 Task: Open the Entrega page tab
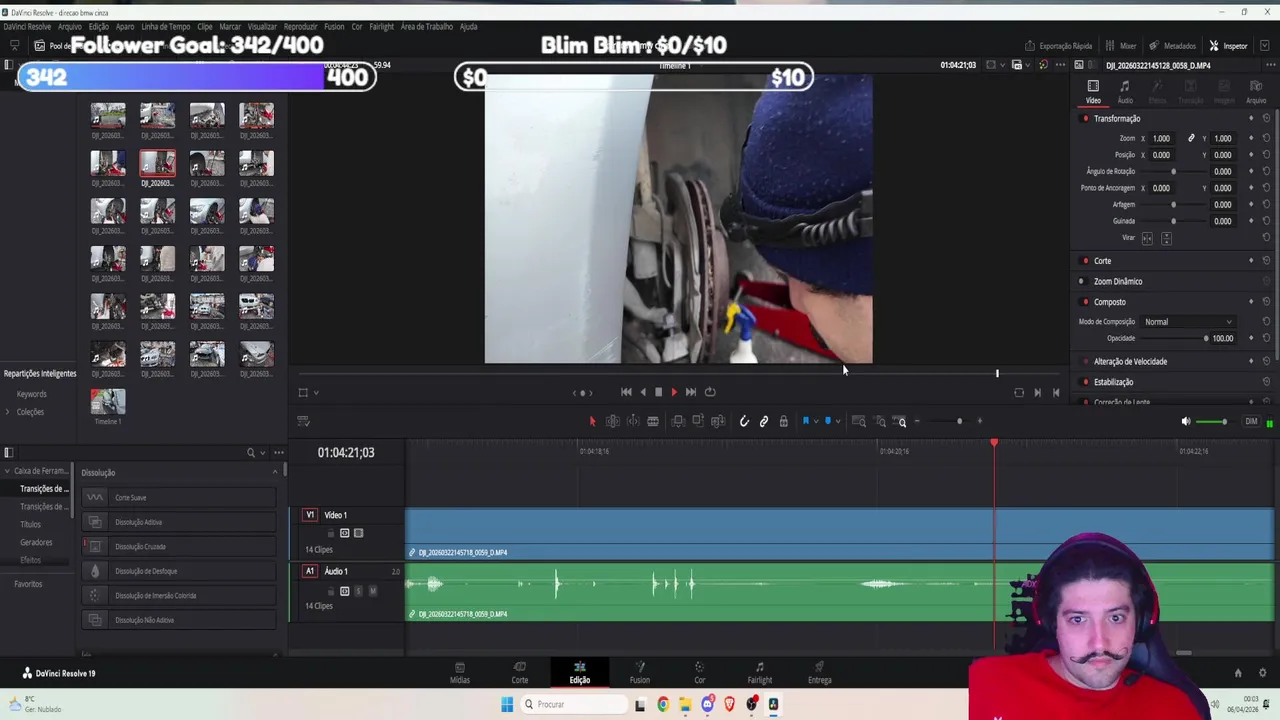tap(820, 673)
